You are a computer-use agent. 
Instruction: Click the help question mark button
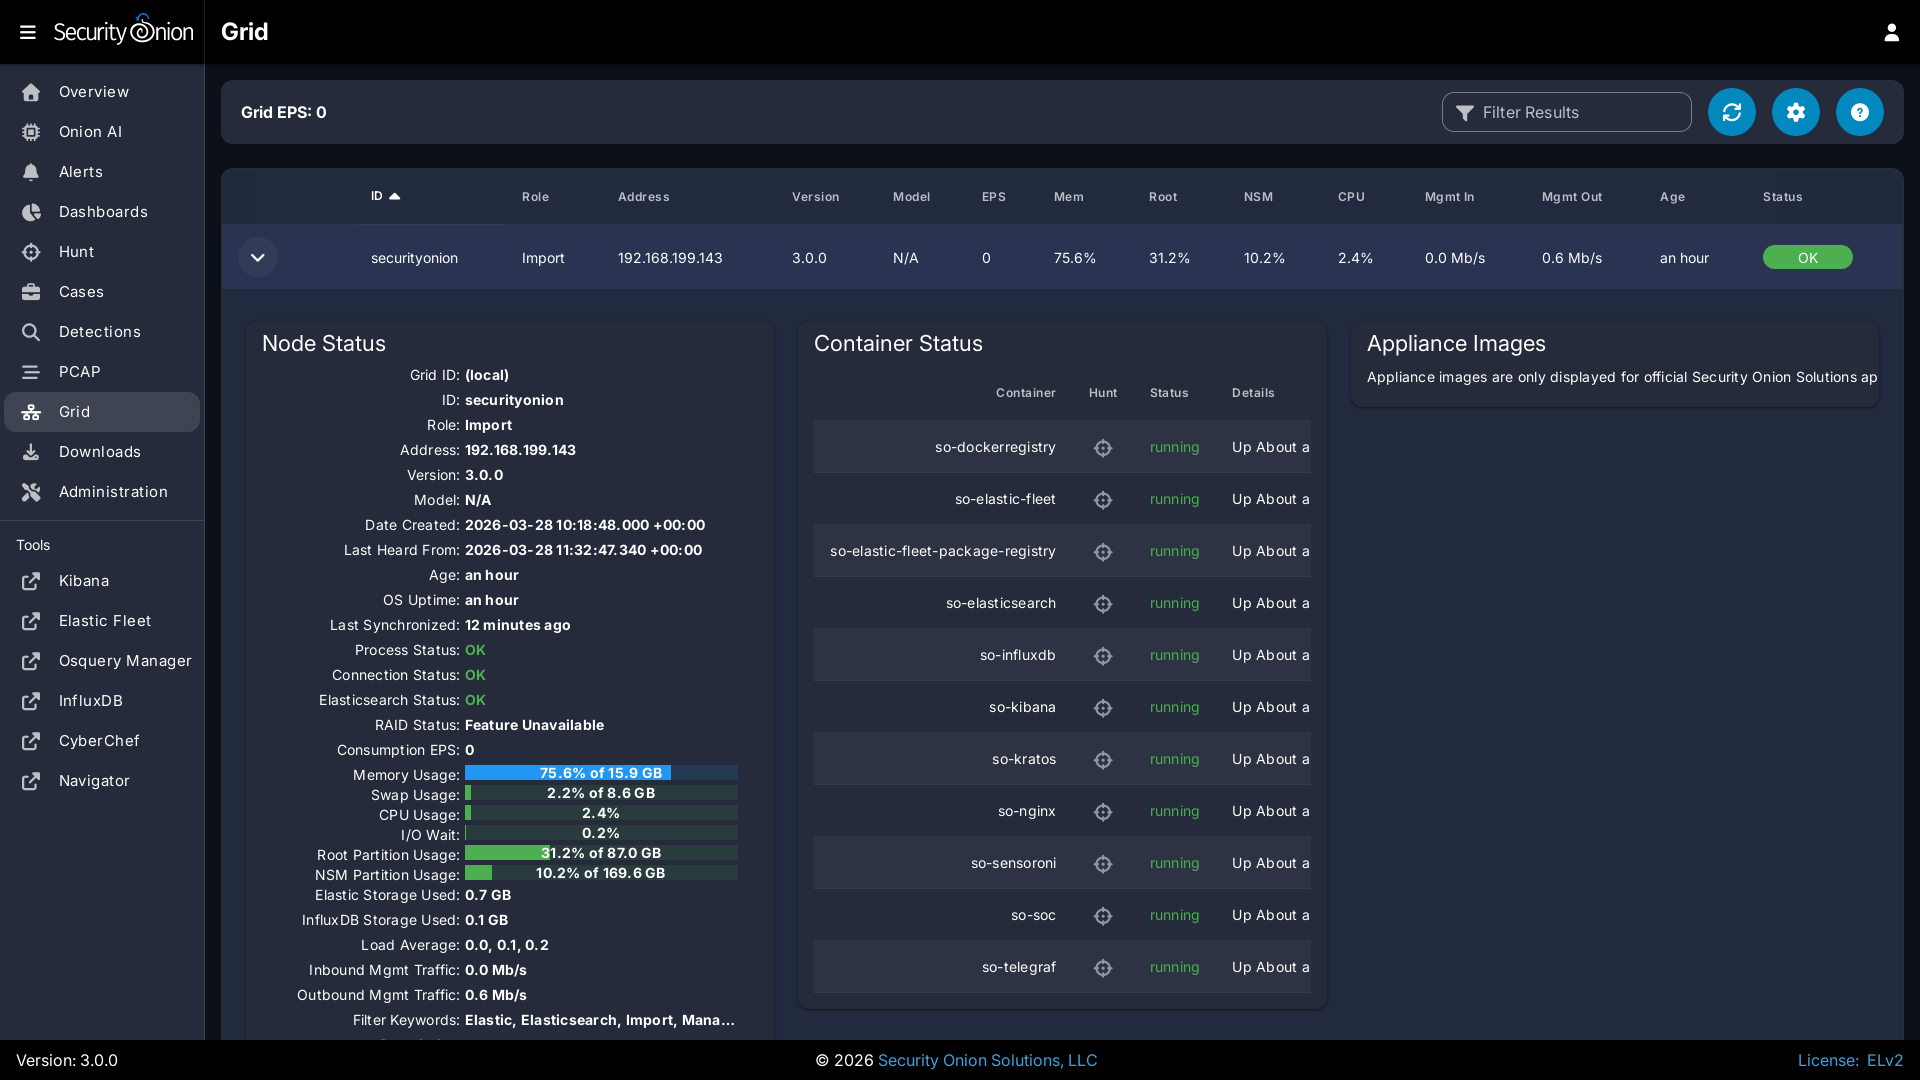[1859, 112]
